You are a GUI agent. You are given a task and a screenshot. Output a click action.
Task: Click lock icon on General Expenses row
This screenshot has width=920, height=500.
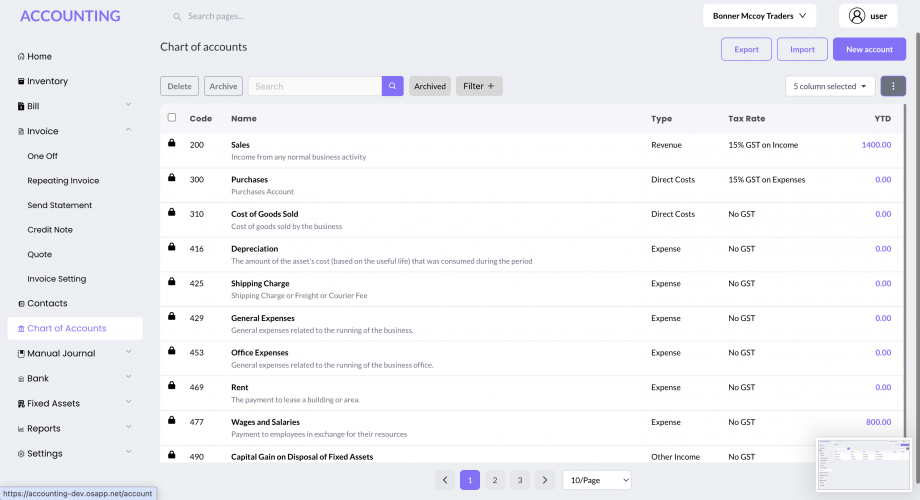pos(171,316)
